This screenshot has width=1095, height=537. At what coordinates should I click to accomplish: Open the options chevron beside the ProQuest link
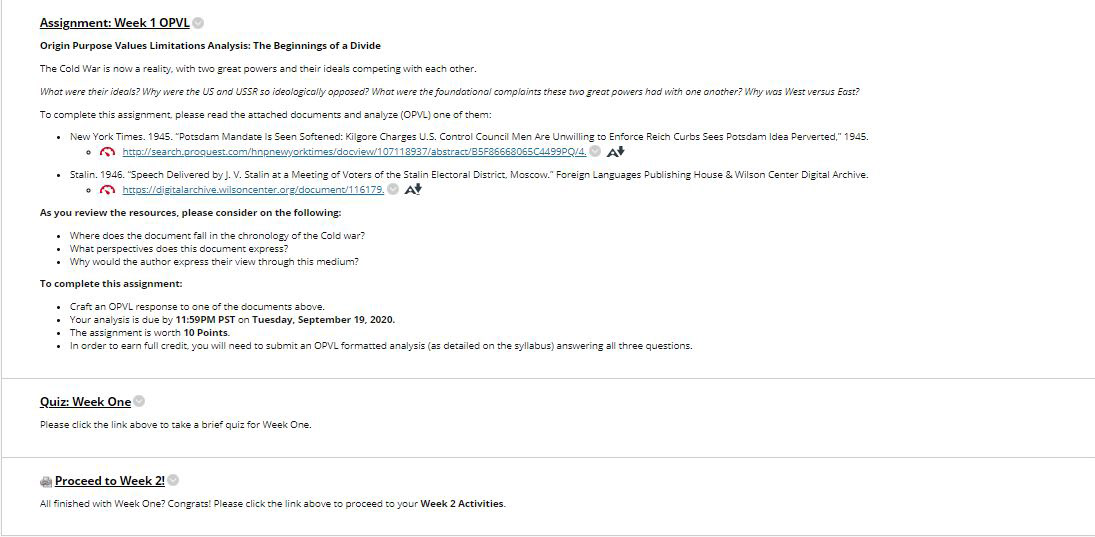tap(595, 151)
